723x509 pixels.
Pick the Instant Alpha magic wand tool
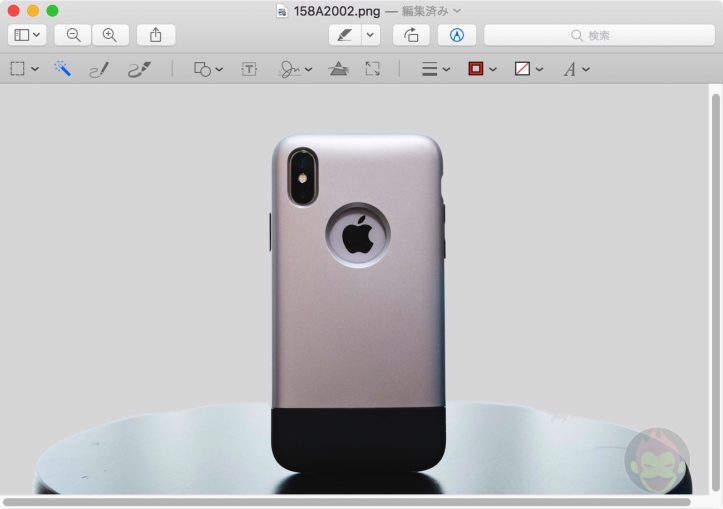pos(62,69)
